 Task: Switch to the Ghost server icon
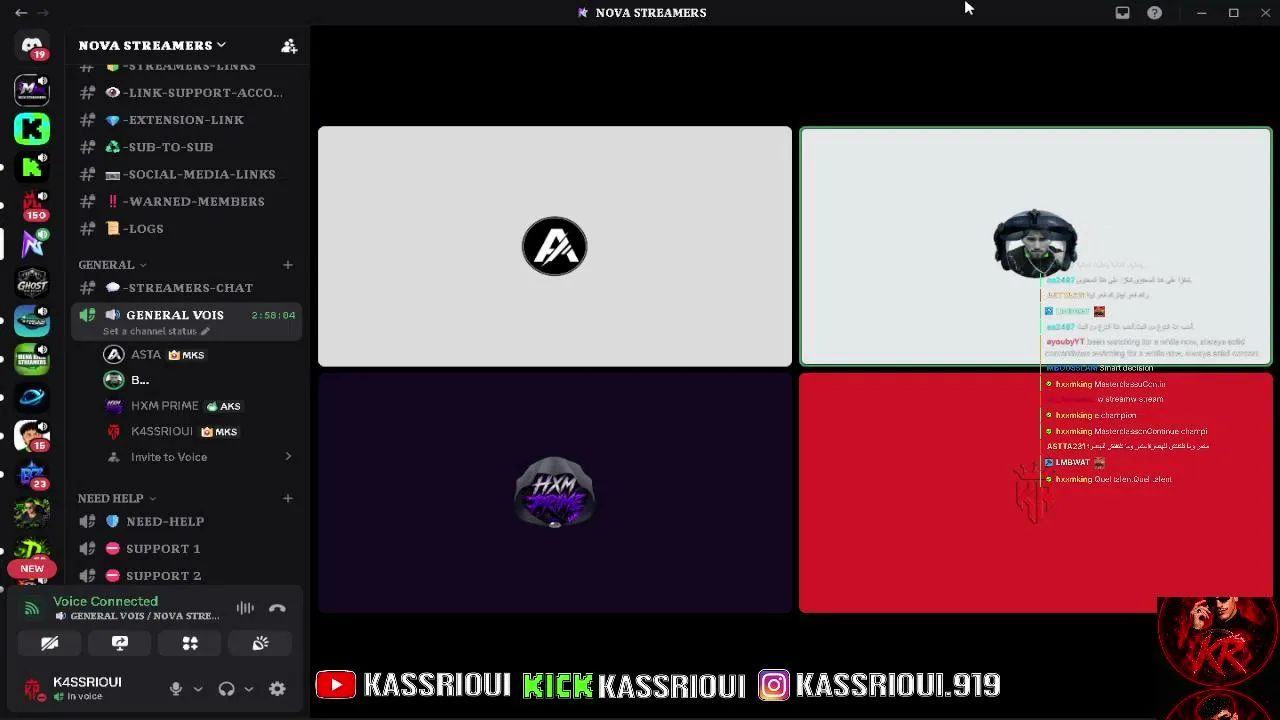point(32,282)
